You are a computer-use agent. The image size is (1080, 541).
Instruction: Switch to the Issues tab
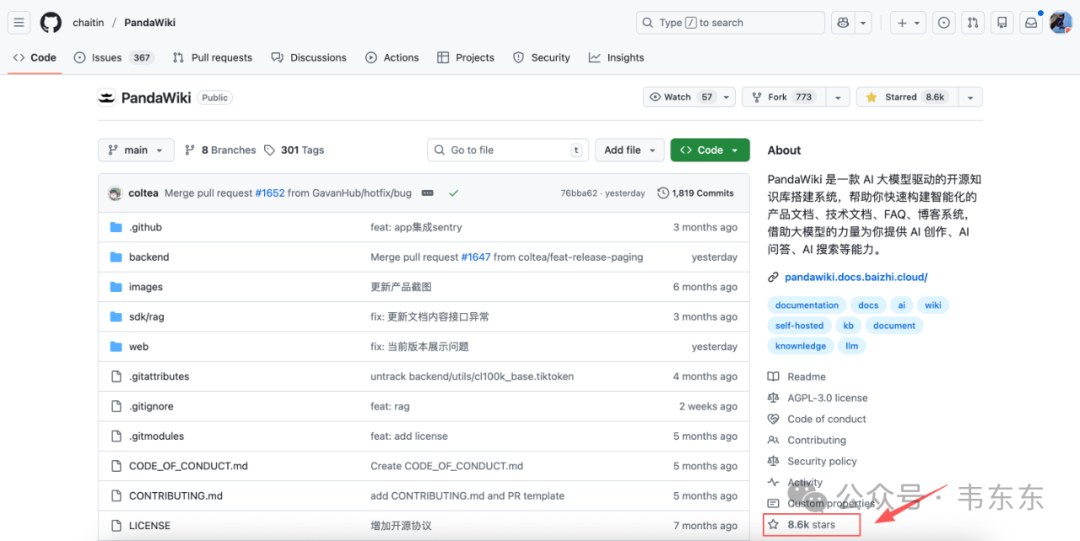(x=106, y=58)
